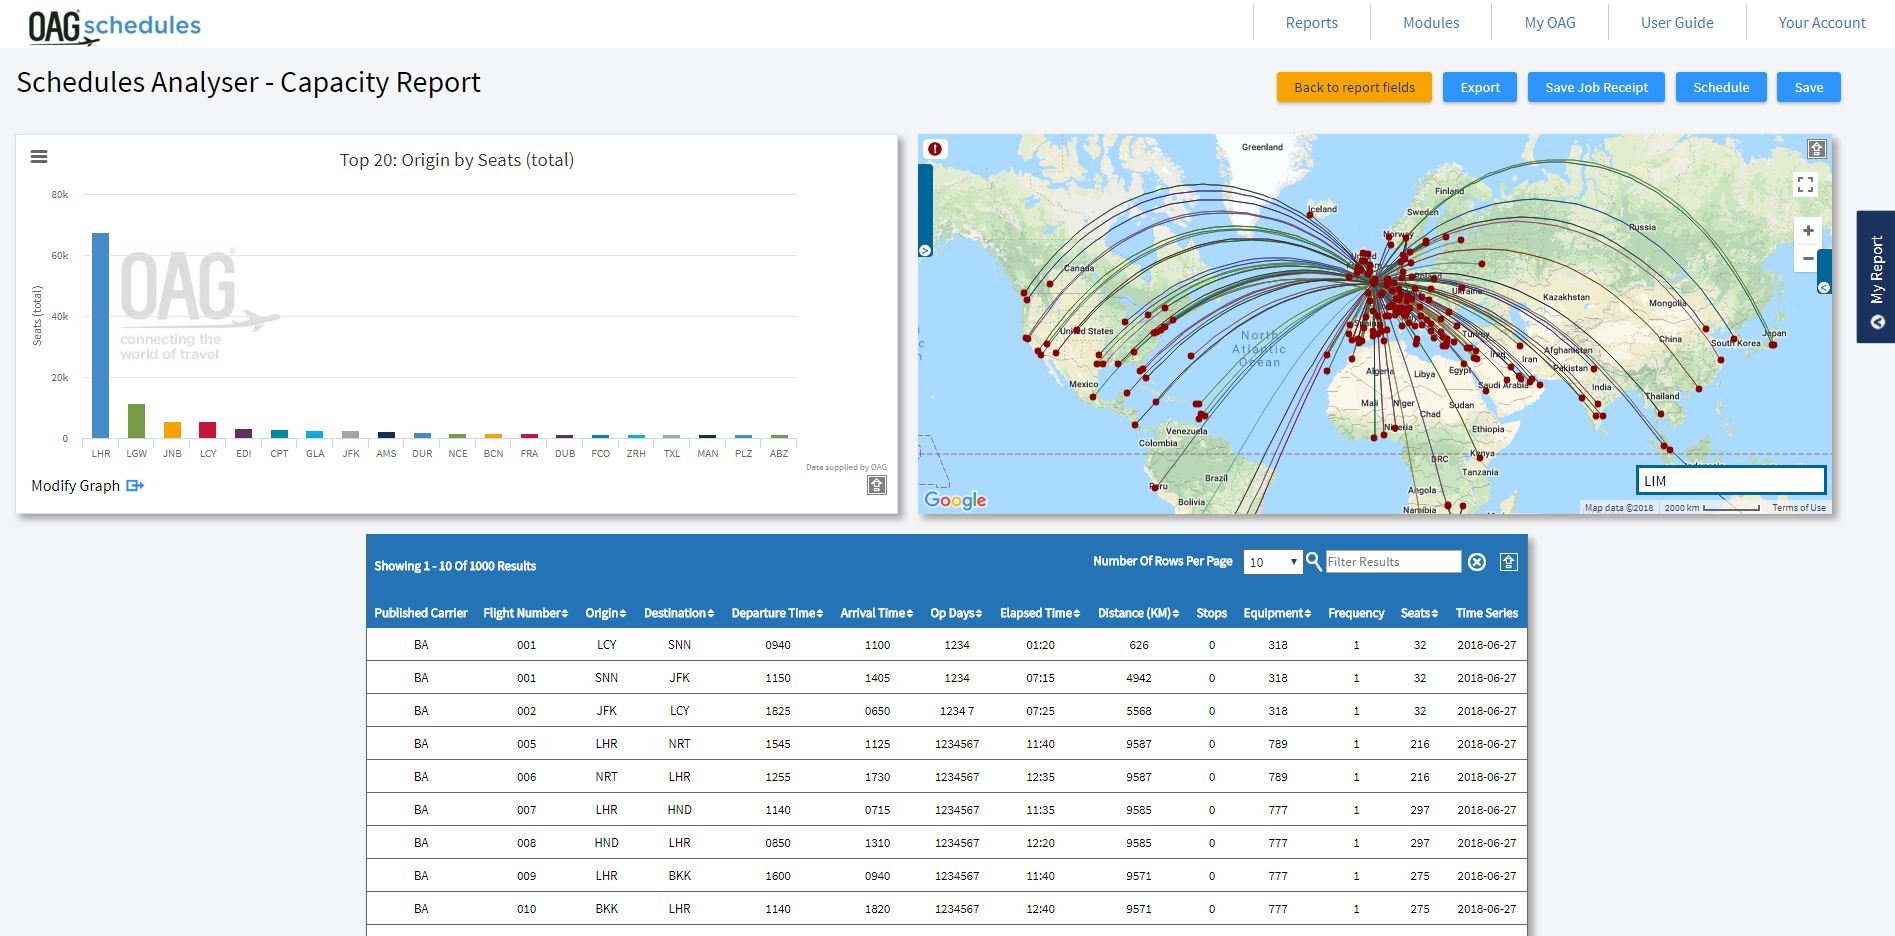Toggle map fullscreen view

pyautogui.click(x=1805, y=185)
